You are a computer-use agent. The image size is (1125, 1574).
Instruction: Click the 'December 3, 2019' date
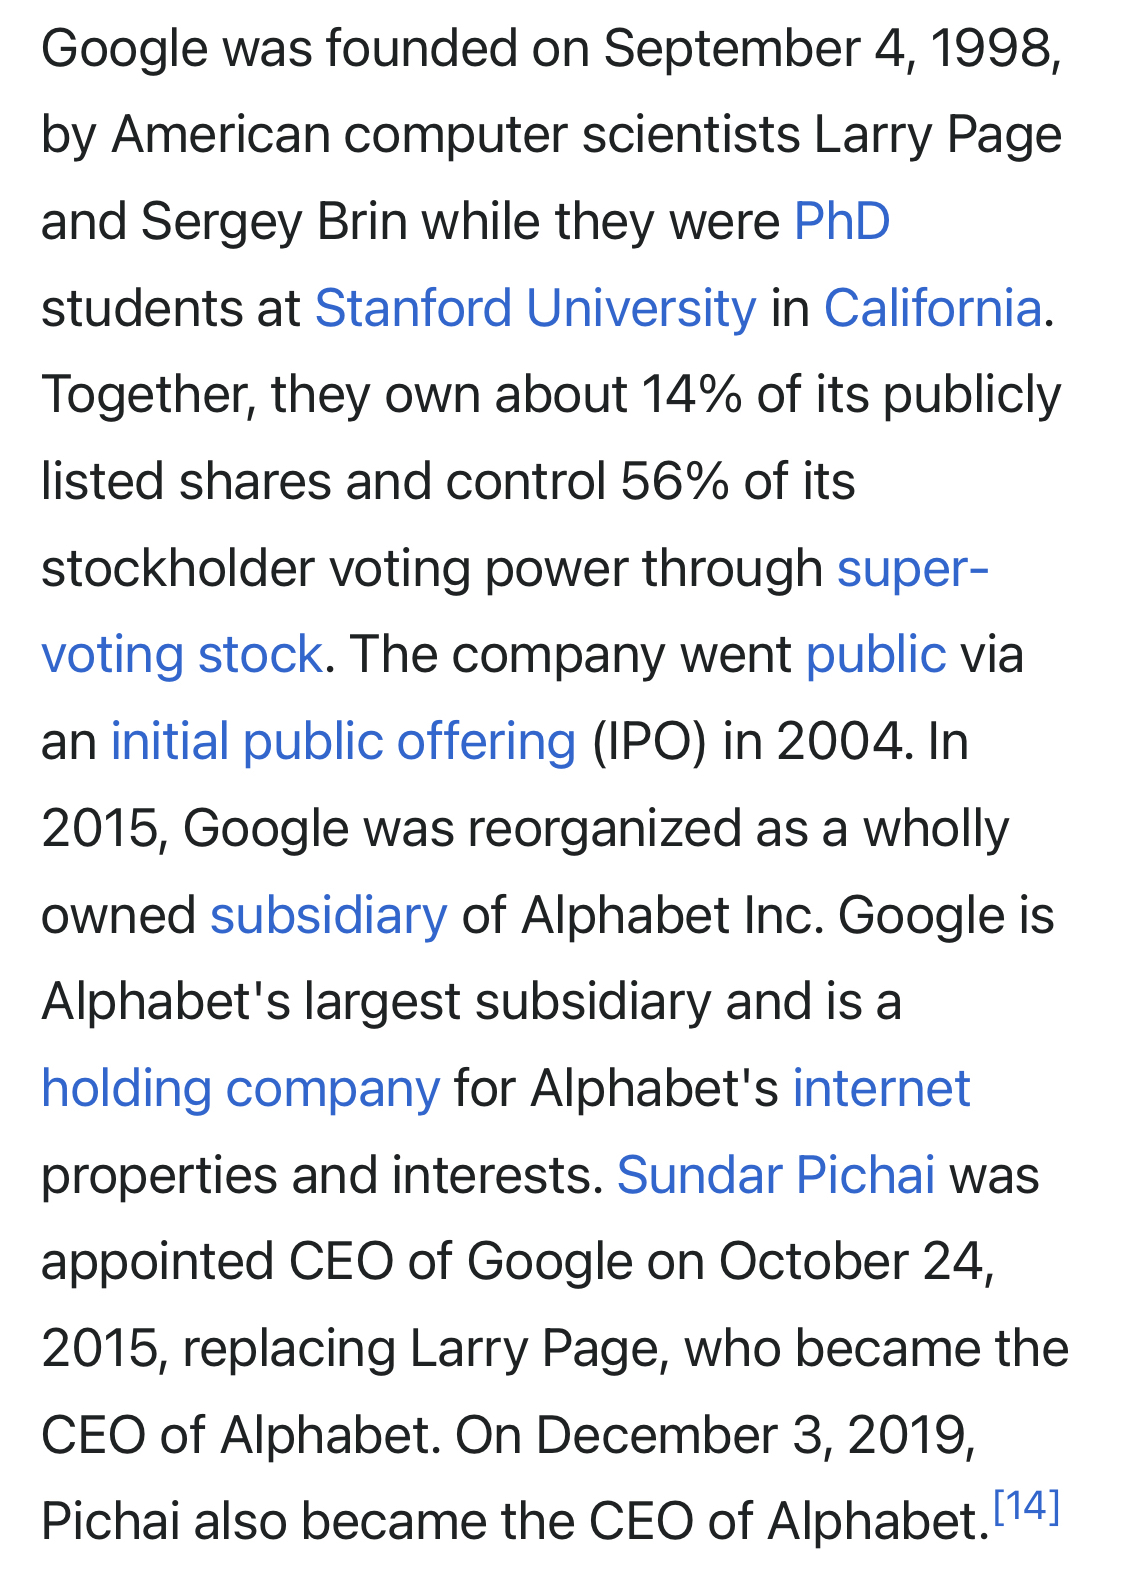755,1436
